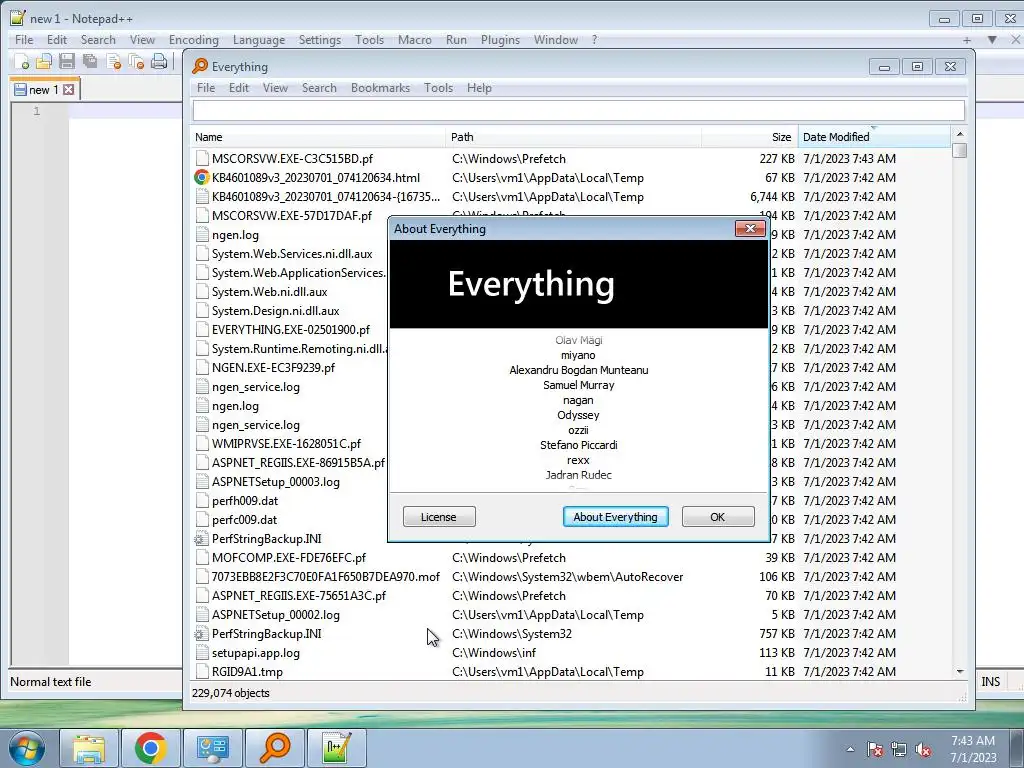Click the network tray icon
Viewport: 1024px width, 768px height.
tap(899, 750)
